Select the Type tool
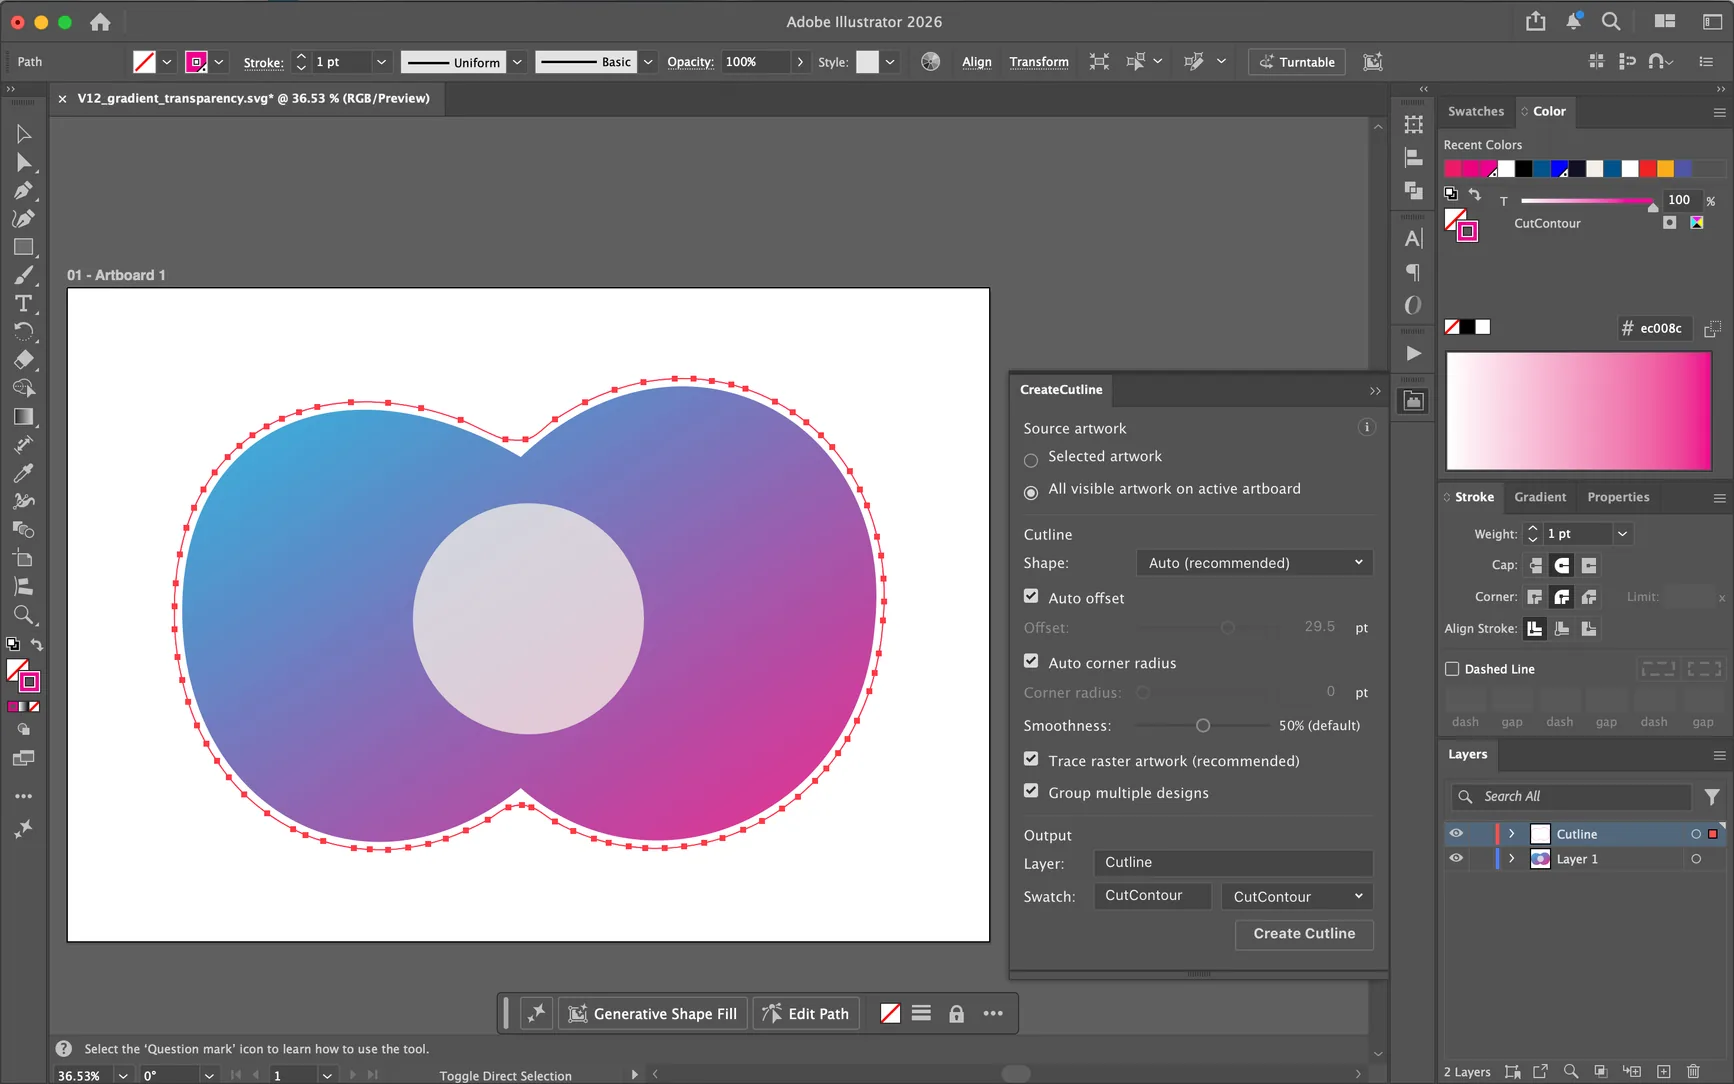Viewport: 1734px width, 1084px height. click(23, 303)
